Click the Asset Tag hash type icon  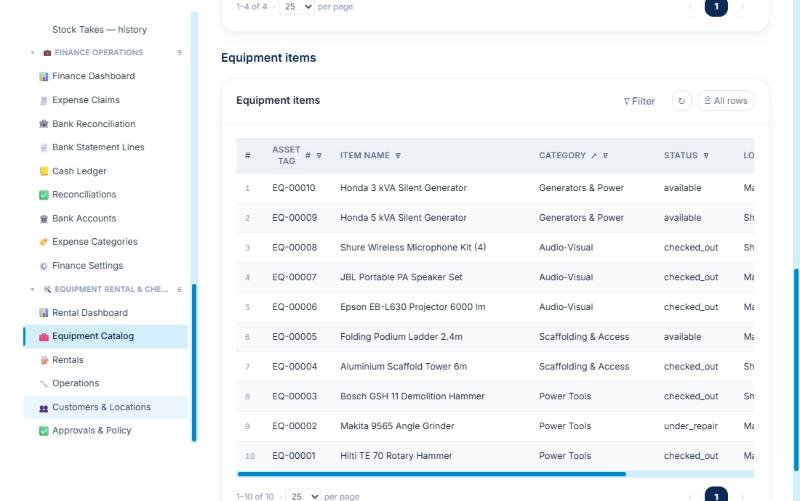[x=308, y=155]
